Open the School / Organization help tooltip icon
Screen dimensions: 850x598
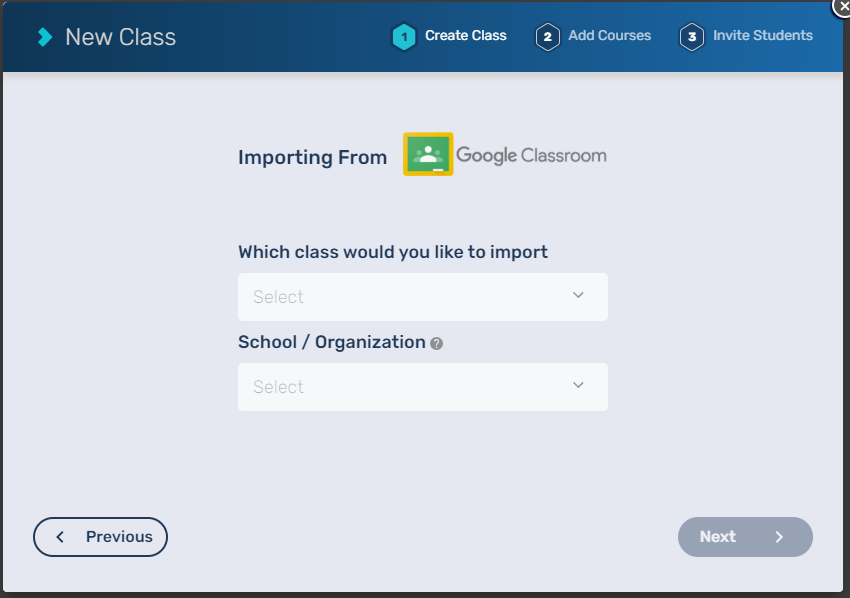pos(436,343)
